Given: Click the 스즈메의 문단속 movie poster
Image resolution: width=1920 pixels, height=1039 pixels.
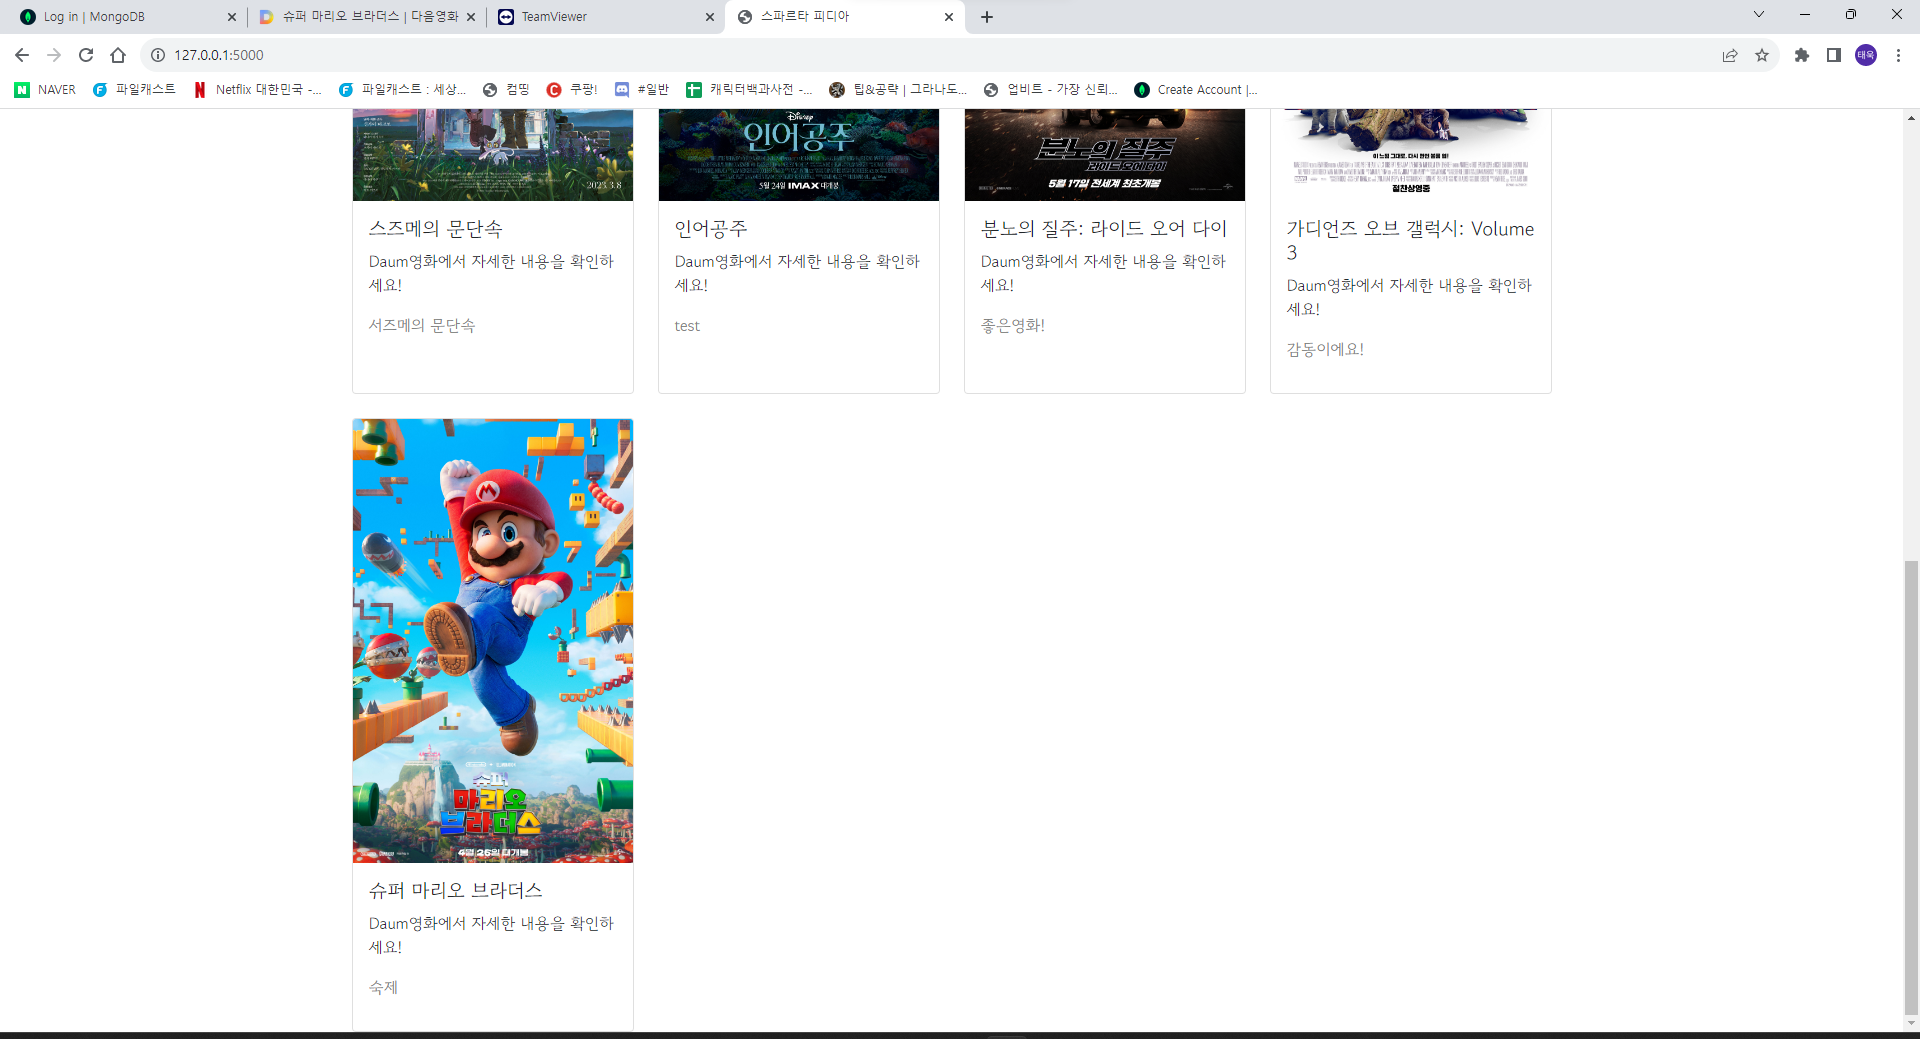Looking at the screenshot, I should pyautogui.click(x=493, y=155).
